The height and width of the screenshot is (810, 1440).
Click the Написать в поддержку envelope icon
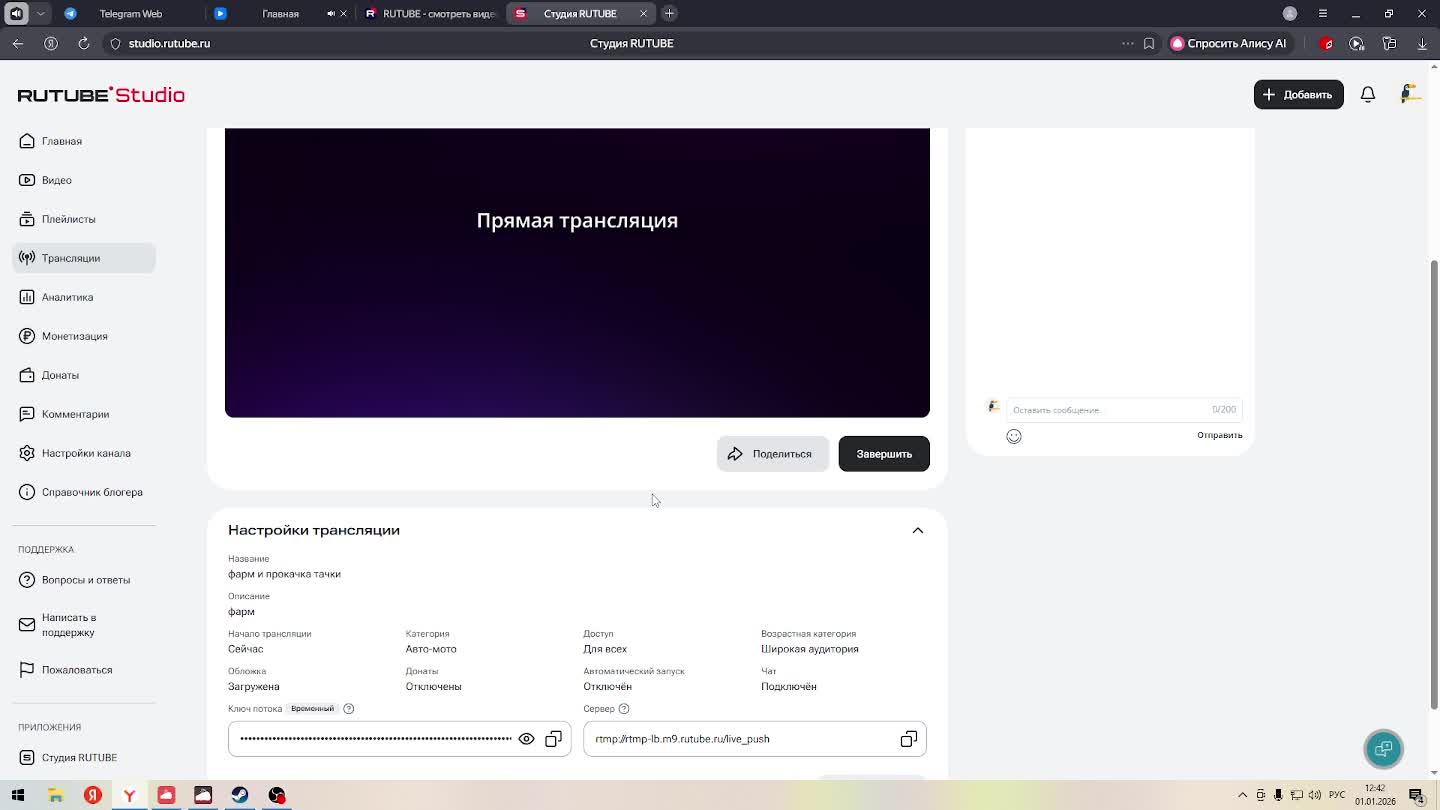tap(27, 625)
